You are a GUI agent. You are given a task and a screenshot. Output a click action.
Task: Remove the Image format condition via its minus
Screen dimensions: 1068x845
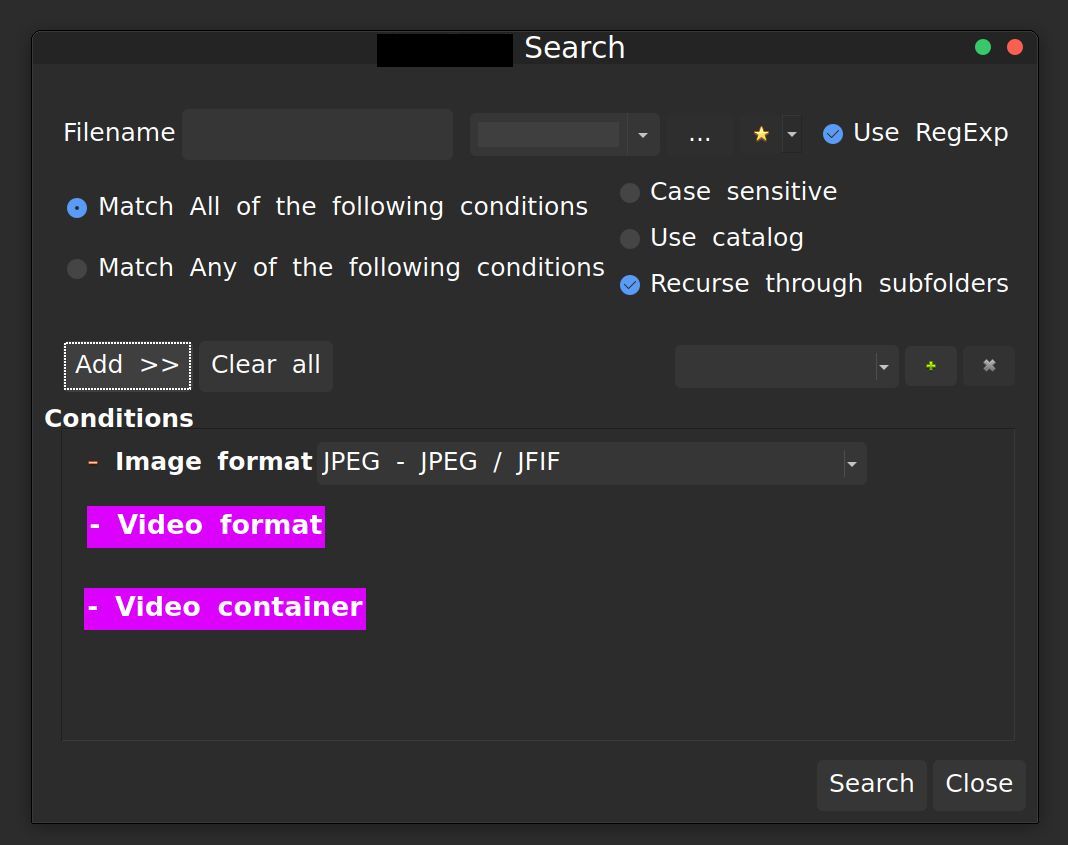pos(93,462)
